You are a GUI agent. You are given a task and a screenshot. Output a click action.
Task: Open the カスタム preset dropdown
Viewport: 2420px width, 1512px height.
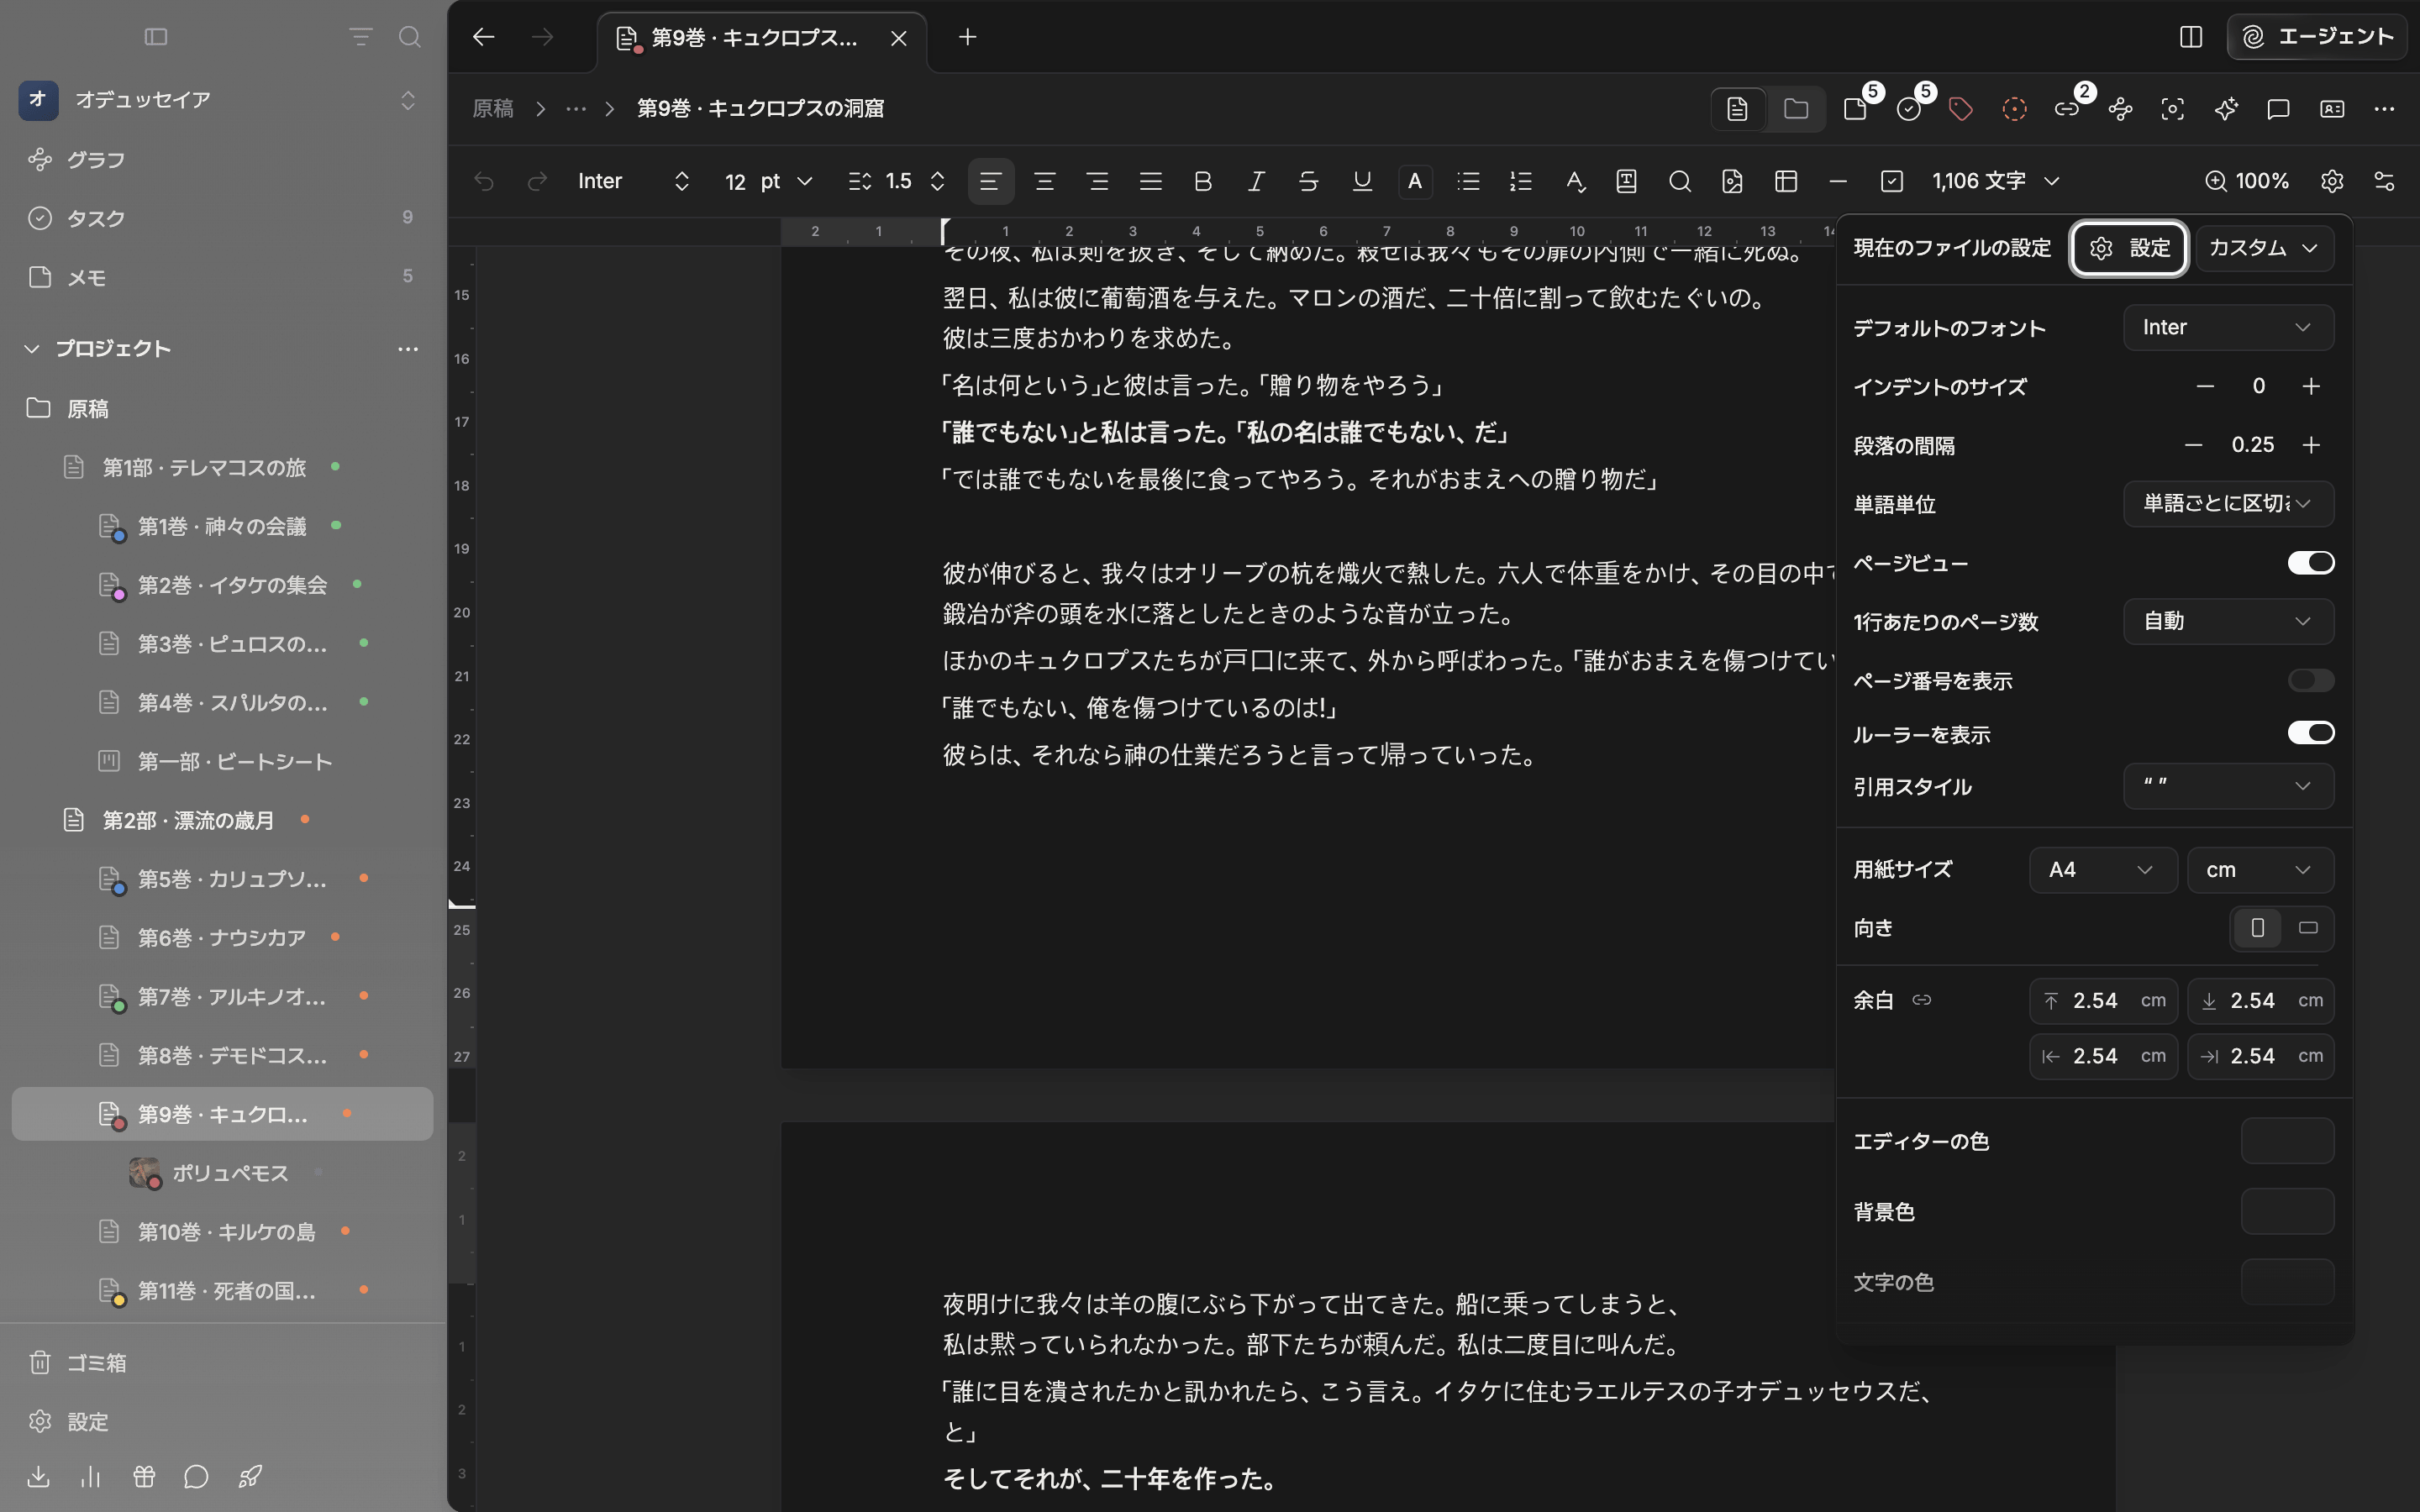pos(2264,248)
